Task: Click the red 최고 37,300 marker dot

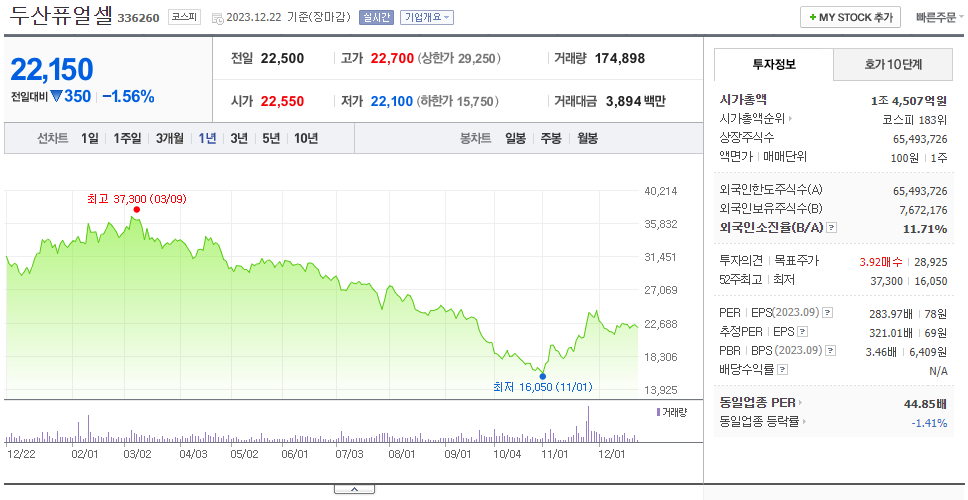Action: click(x=136, y=209)
